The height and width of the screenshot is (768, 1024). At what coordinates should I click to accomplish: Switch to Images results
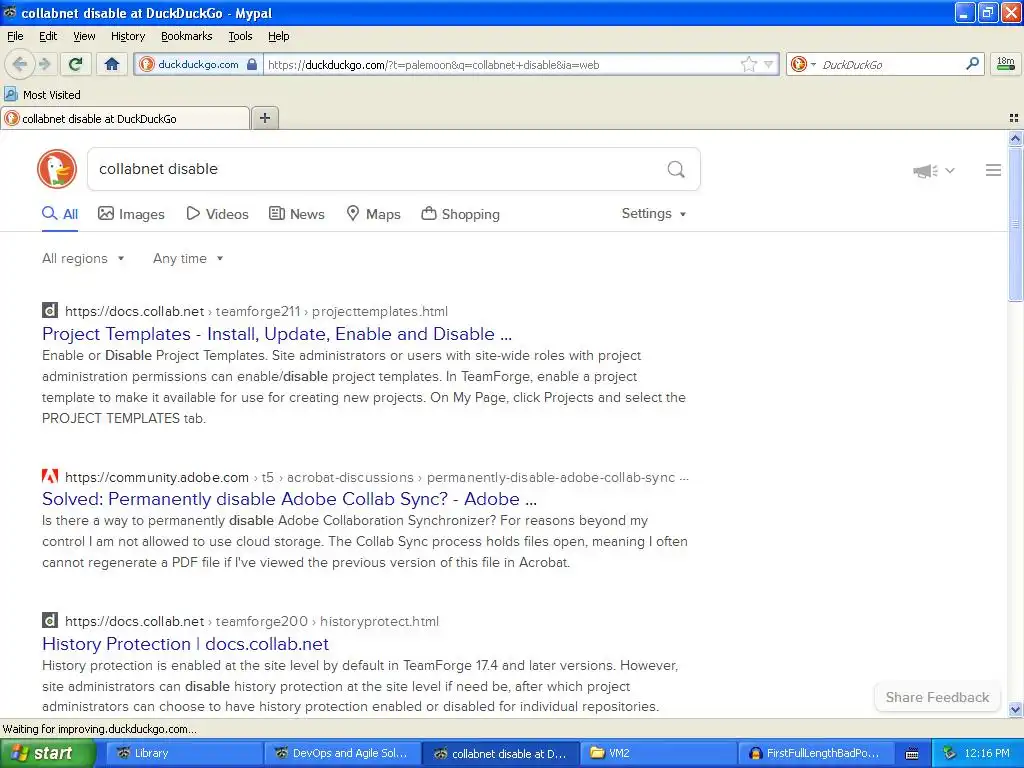click(131, 214)
